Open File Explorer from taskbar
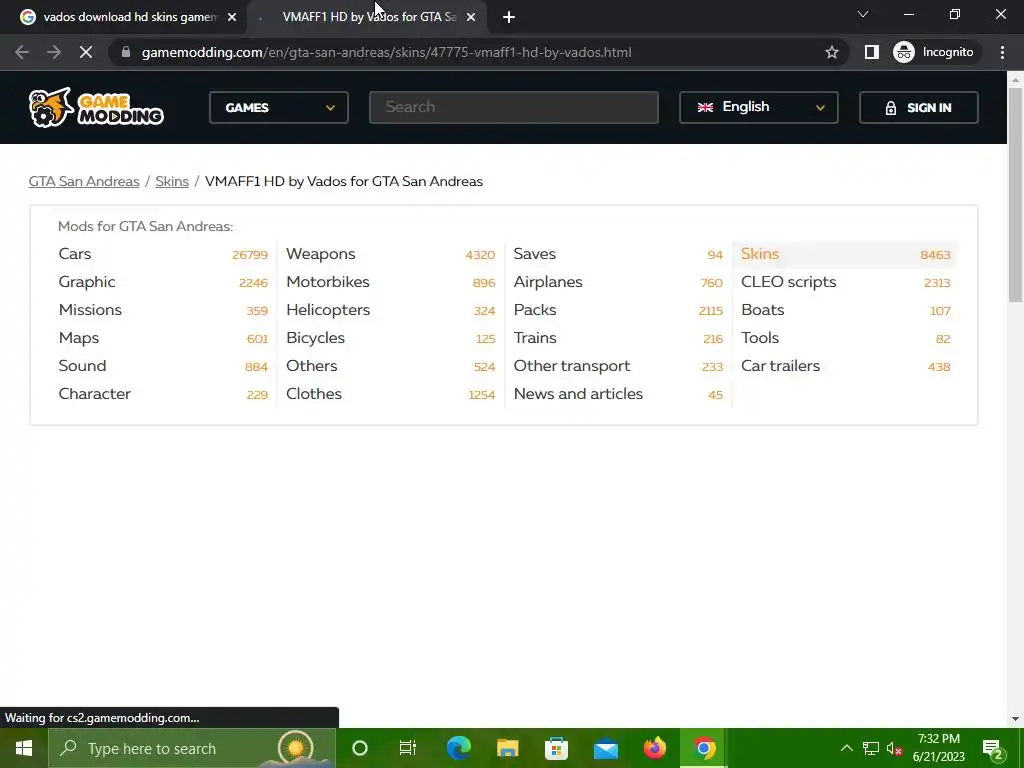The height and width of the screenshot is (768, 1024). coord(507,748)
